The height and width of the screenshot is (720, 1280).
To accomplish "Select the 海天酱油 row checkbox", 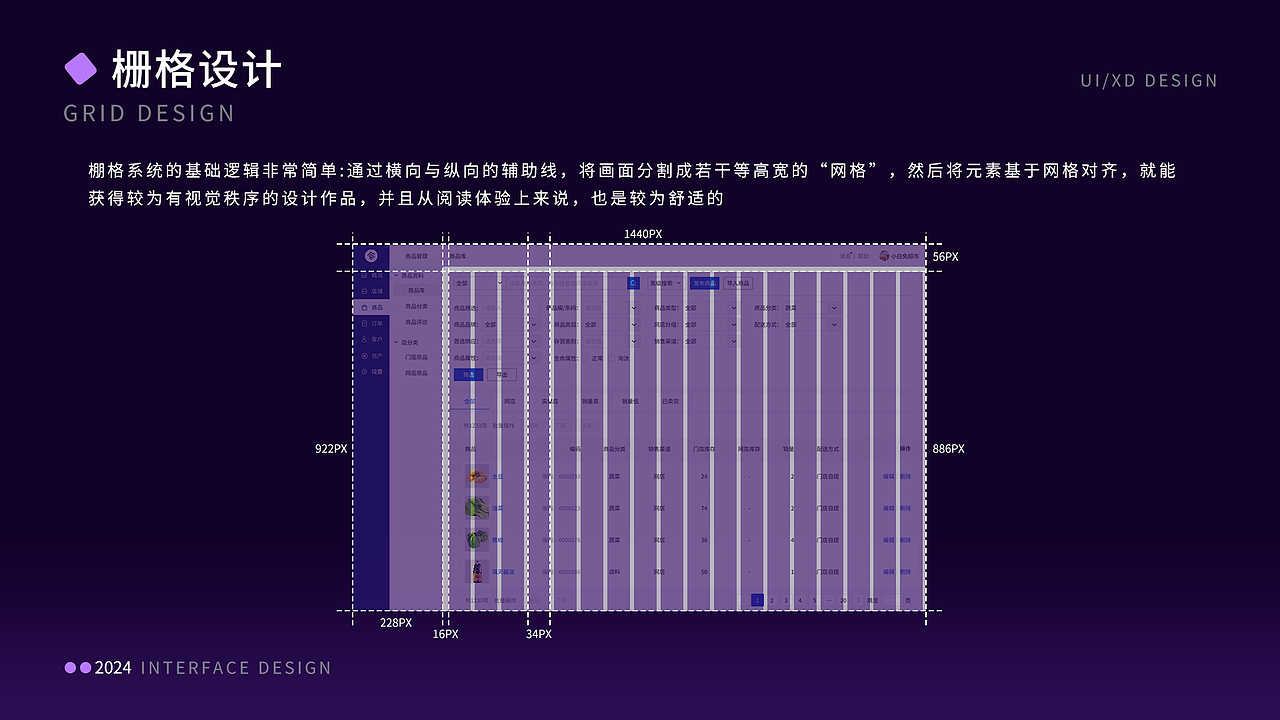I will click(x=457, y=562).
